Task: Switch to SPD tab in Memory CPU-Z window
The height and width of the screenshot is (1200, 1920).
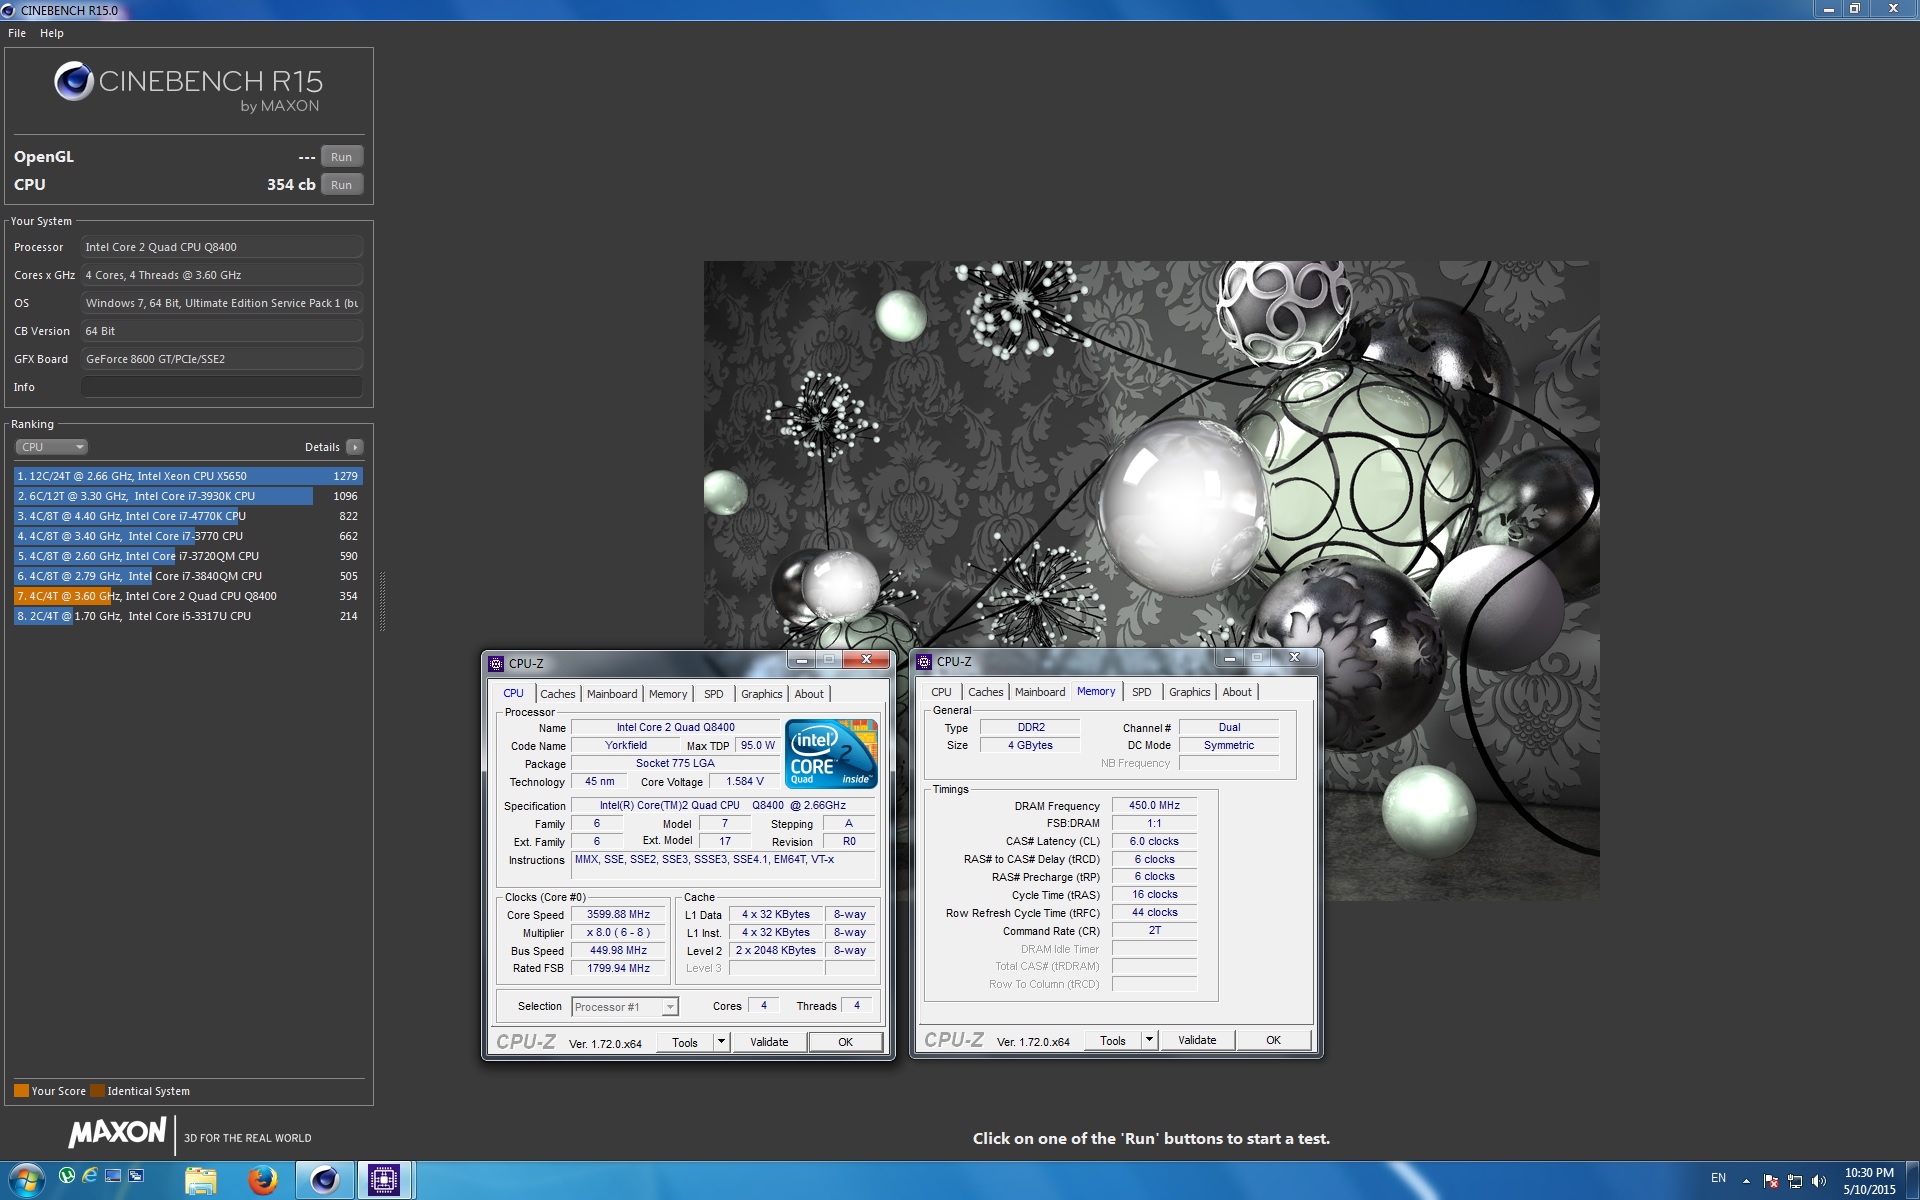Action: click(x=1141, y=692)
